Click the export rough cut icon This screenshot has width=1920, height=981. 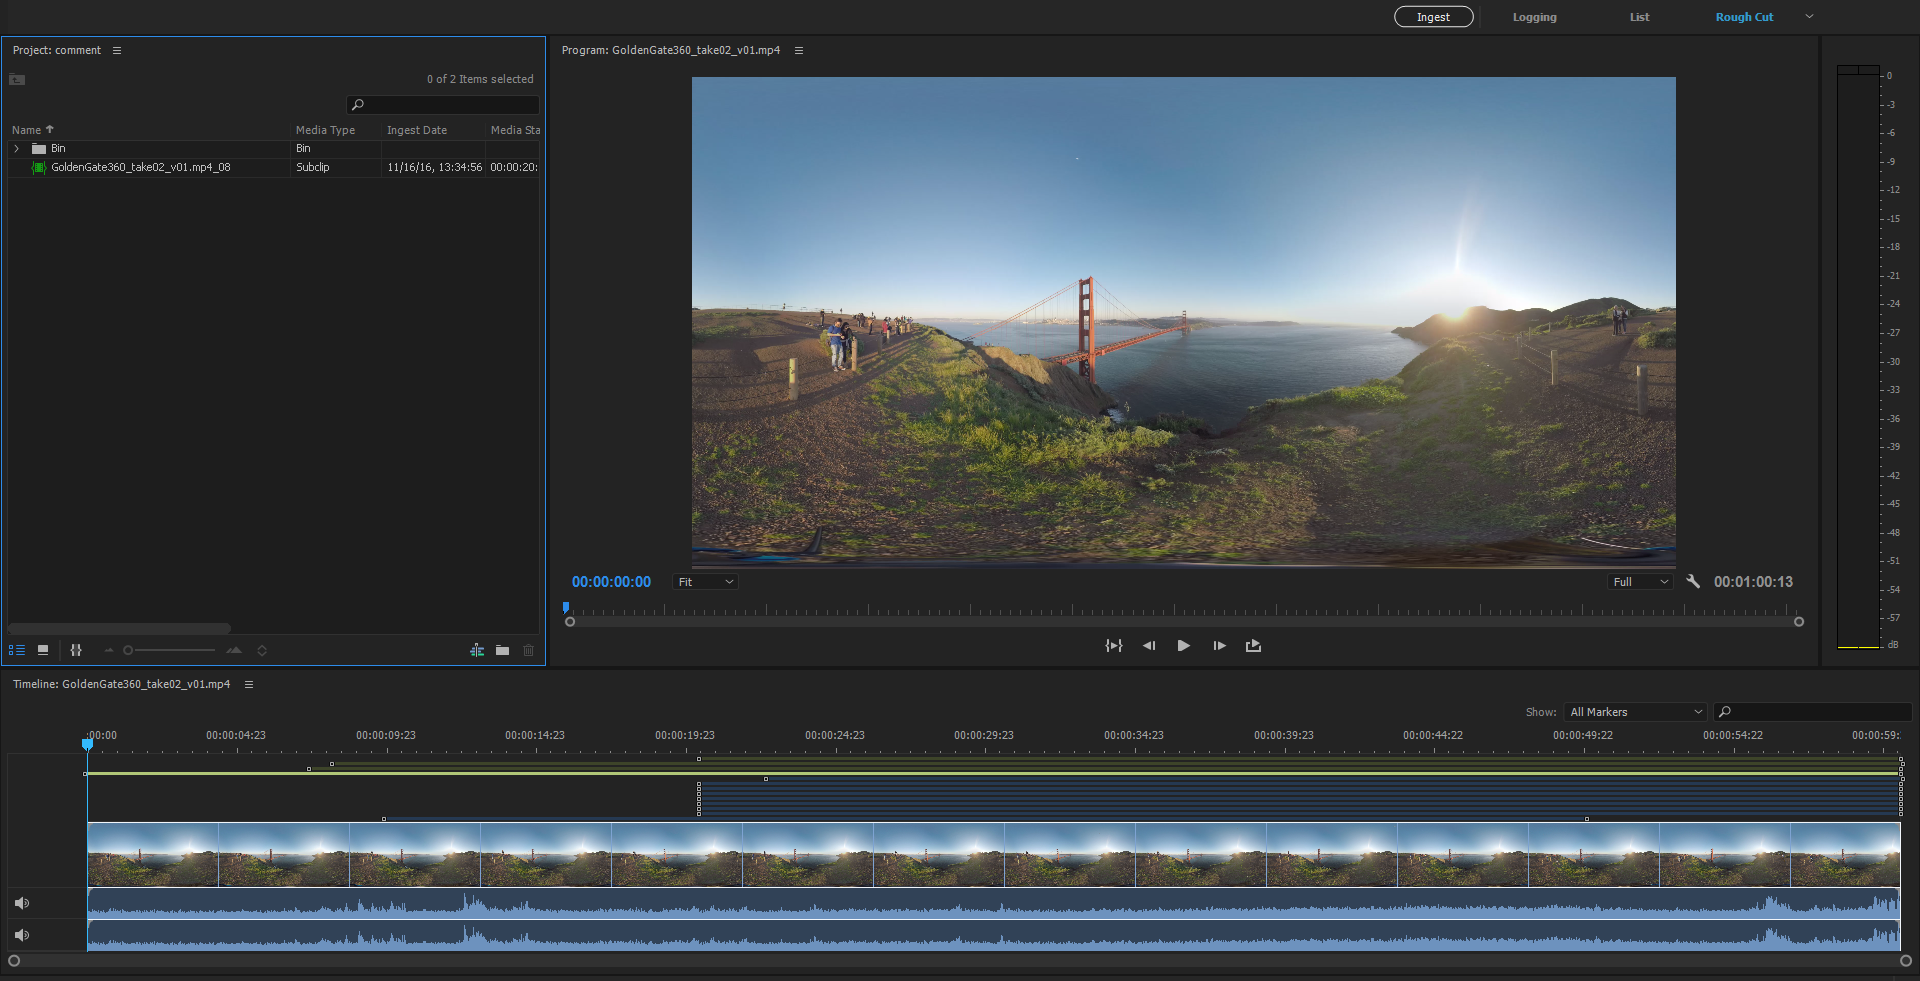tap(1253, 646)
